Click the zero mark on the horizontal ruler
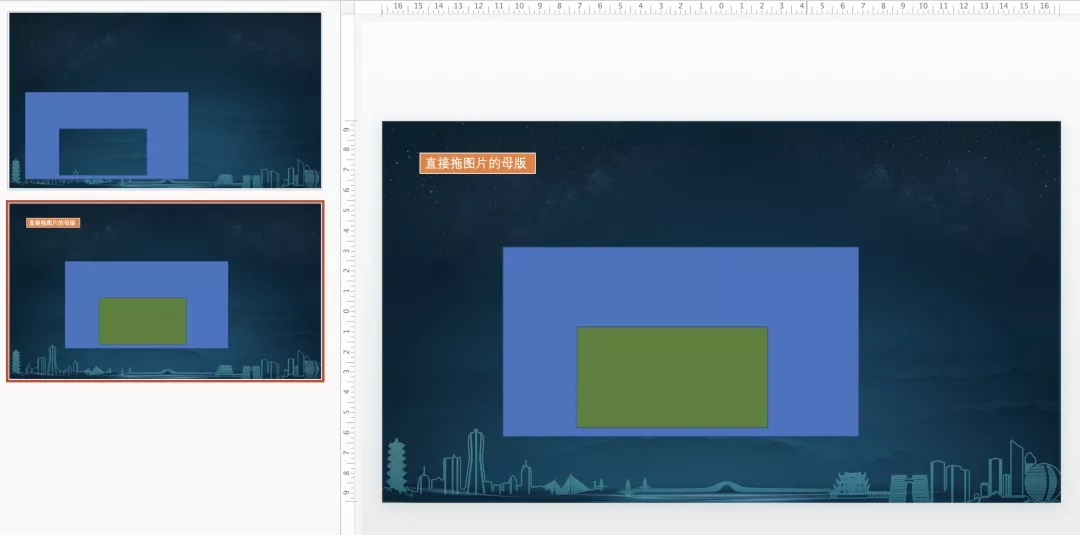1080x535 pixels. click(720, 7)
